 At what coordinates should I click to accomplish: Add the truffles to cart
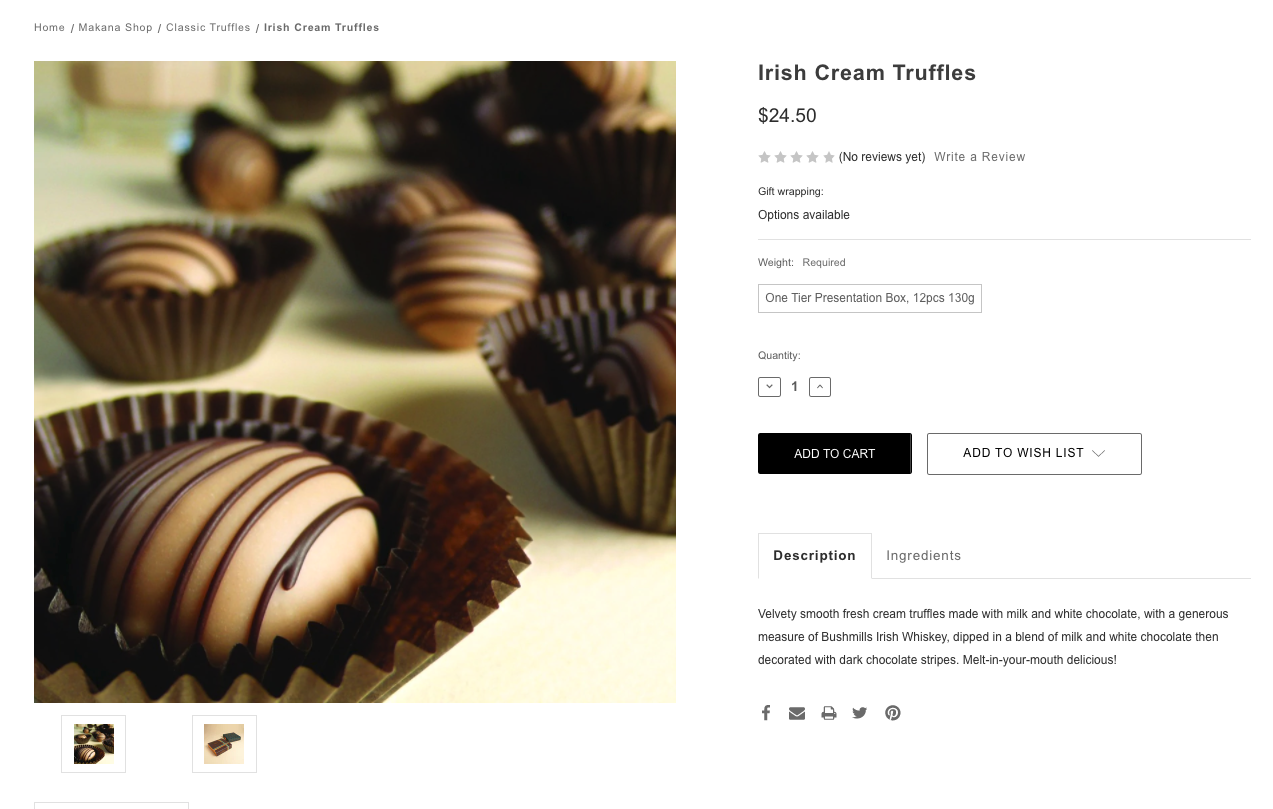click(x=834, y=454)
